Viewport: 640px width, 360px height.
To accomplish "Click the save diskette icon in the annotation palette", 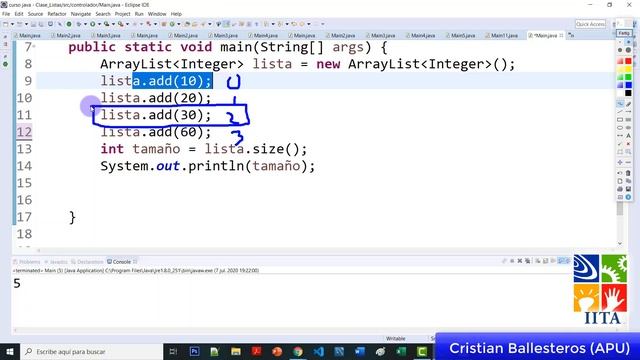I will [x=629, y=189].
